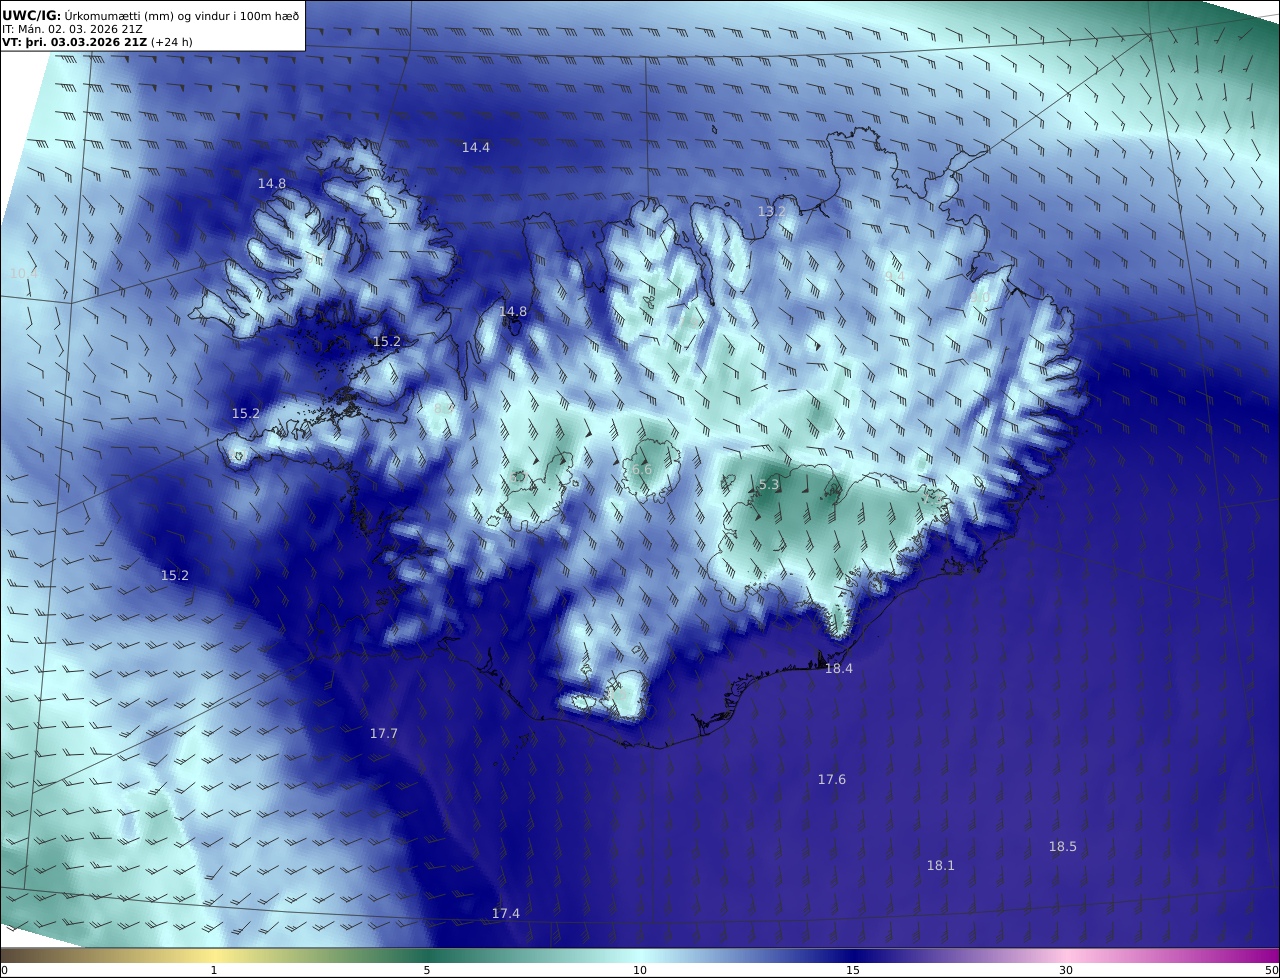This screenshot has height=978, width=1280.
Task: Click the '0' tick on the color scale
Action: pos(4,970)
